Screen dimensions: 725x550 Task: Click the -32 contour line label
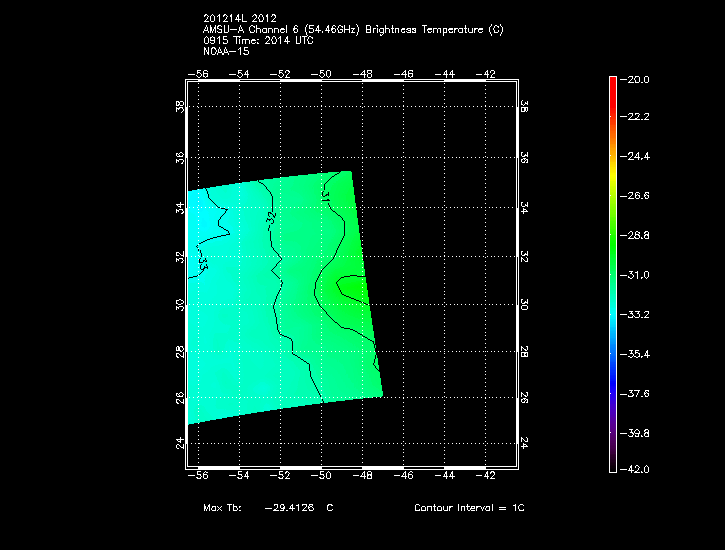[271, 214]
